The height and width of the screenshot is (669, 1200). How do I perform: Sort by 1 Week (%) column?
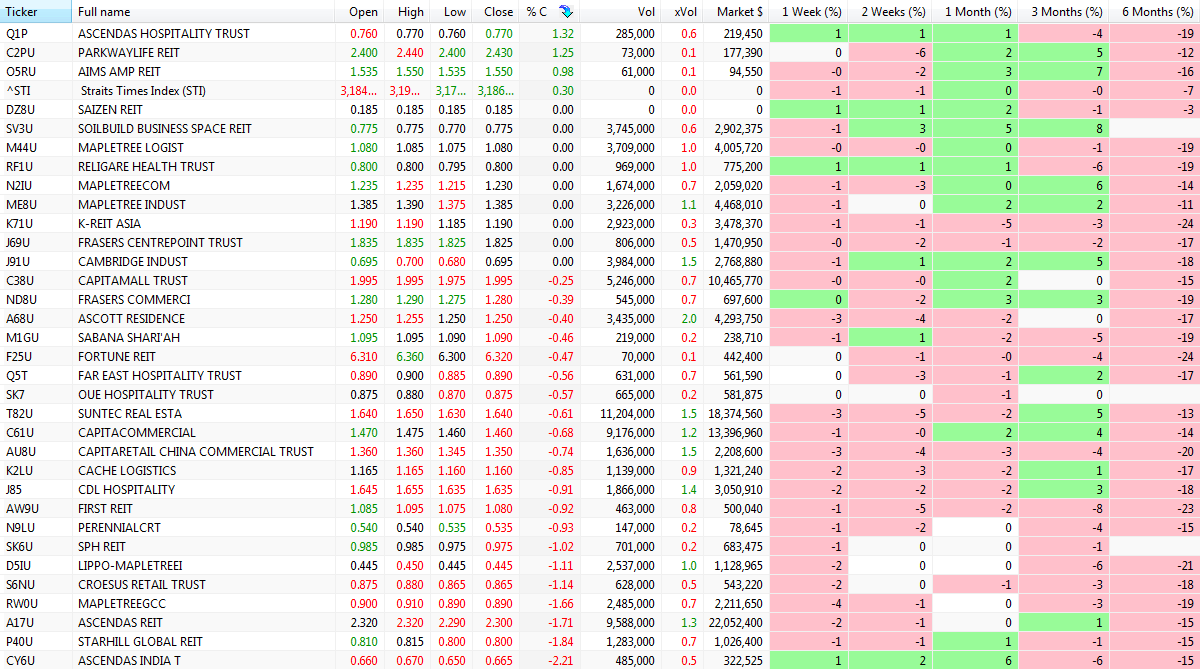tap(811, 11)
